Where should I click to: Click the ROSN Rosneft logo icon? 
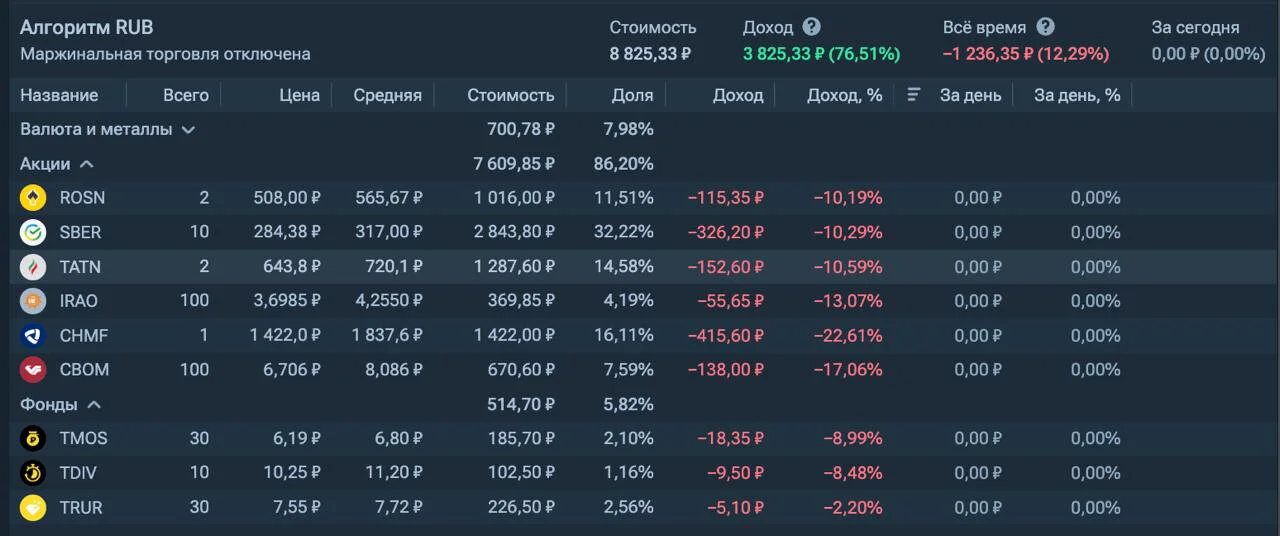(x=33, y=198)
